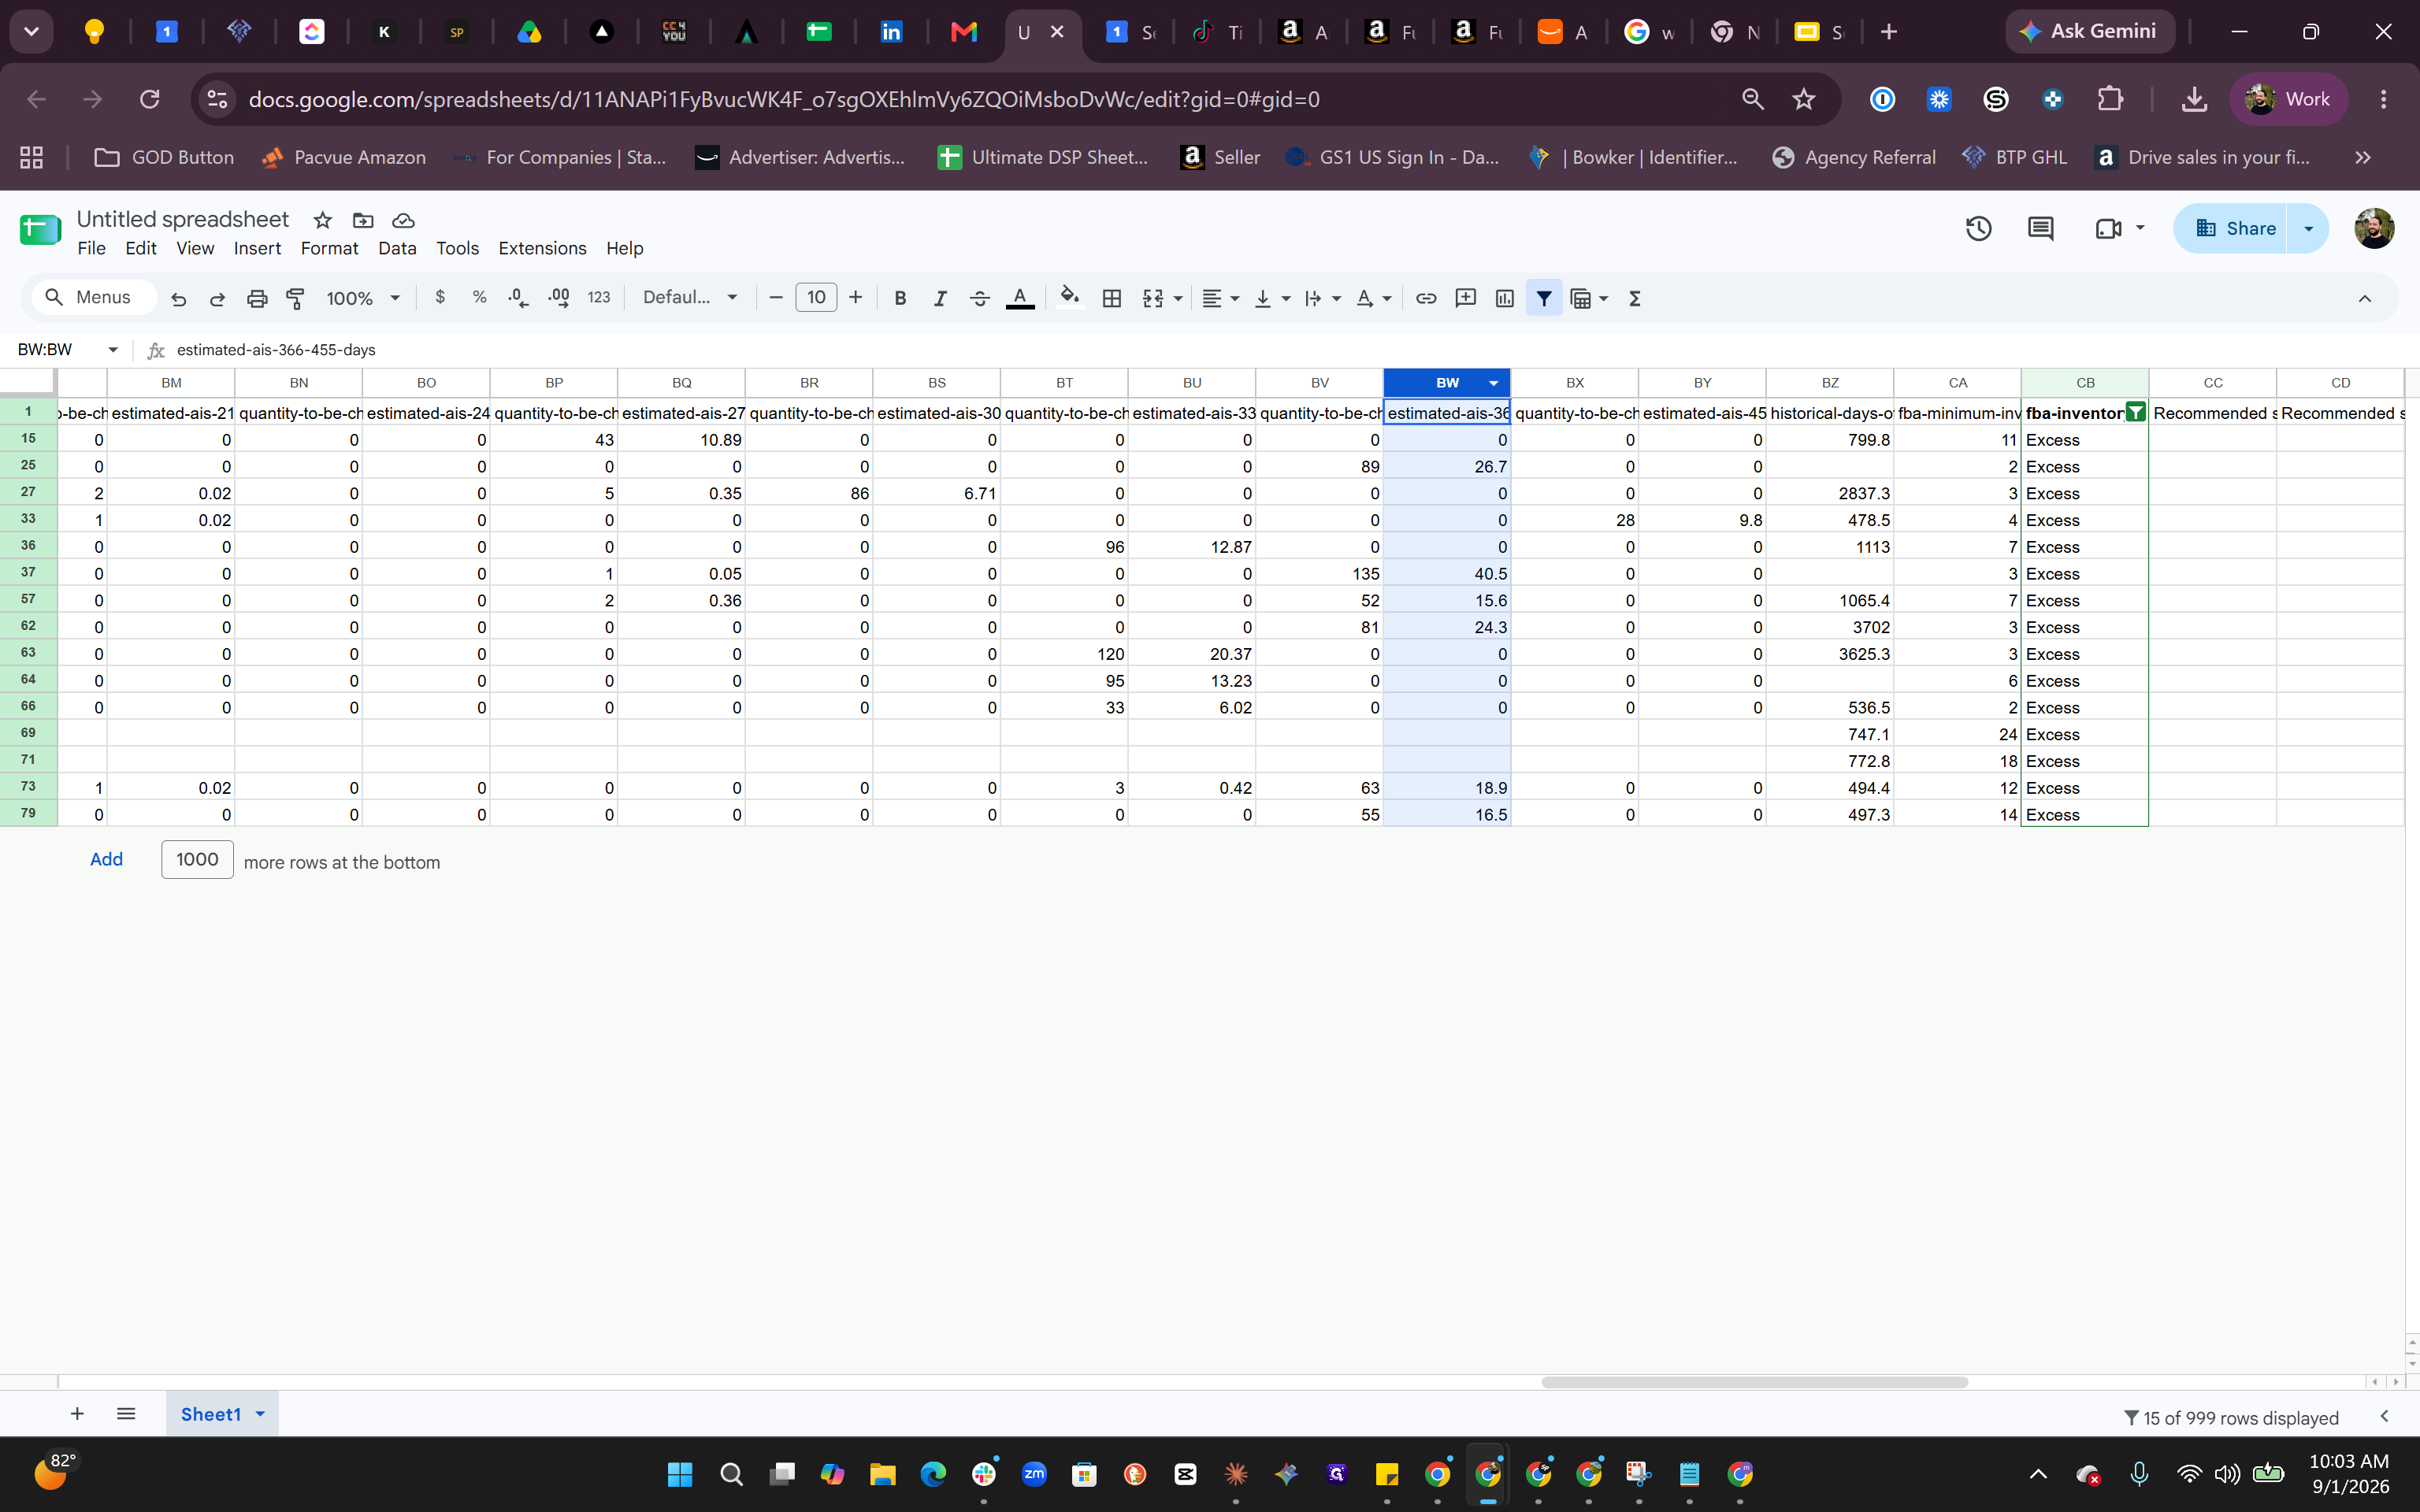The width and height of the screenshot is (2420, 1512).
Task: Open the borders tool in toolbar
Action: 1111,298
